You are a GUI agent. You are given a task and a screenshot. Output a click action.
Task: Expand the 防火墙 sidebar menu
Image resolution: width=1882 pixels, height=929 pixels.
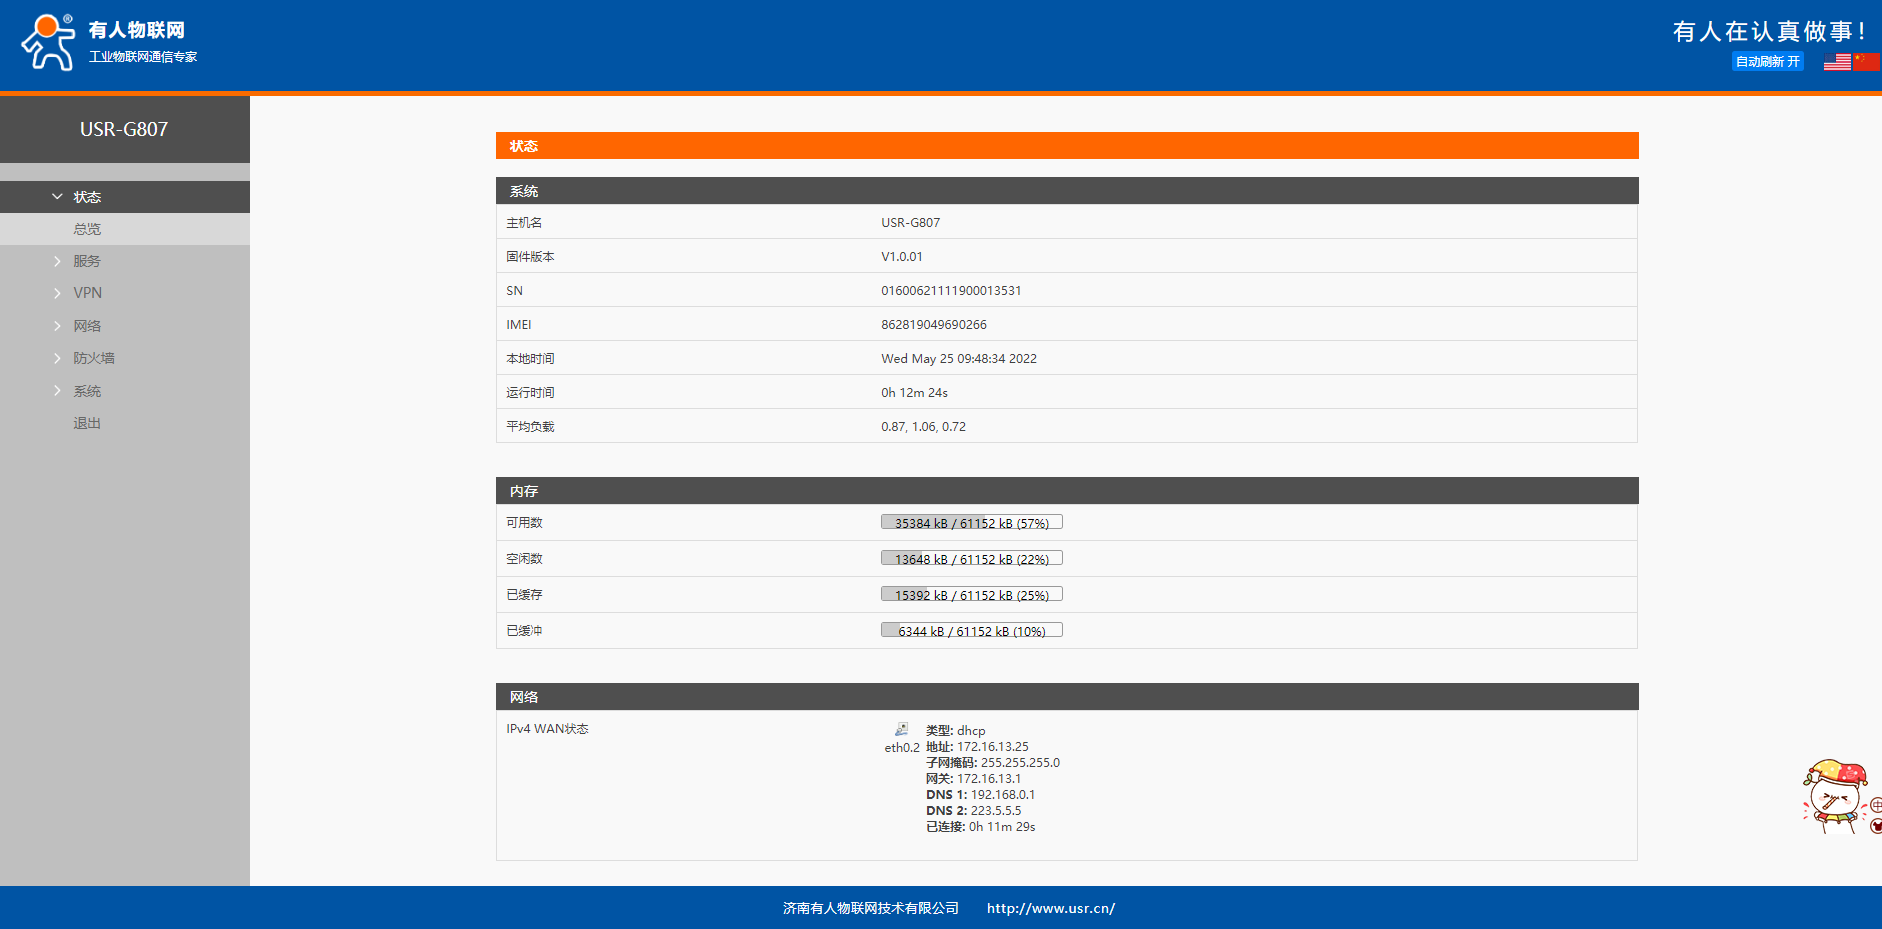(93, 358)
